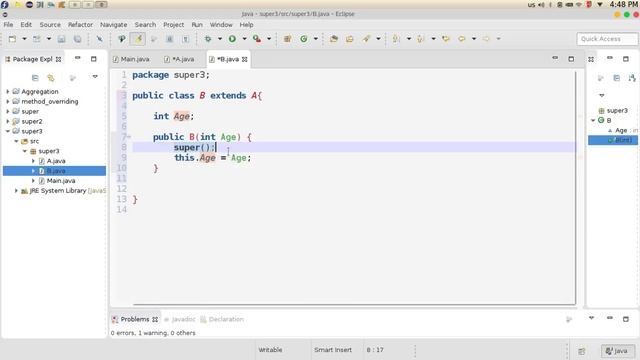Open the Run configurations dropdown arrow
This screenshot has width=640, height=360.
[x=244, y=39]
